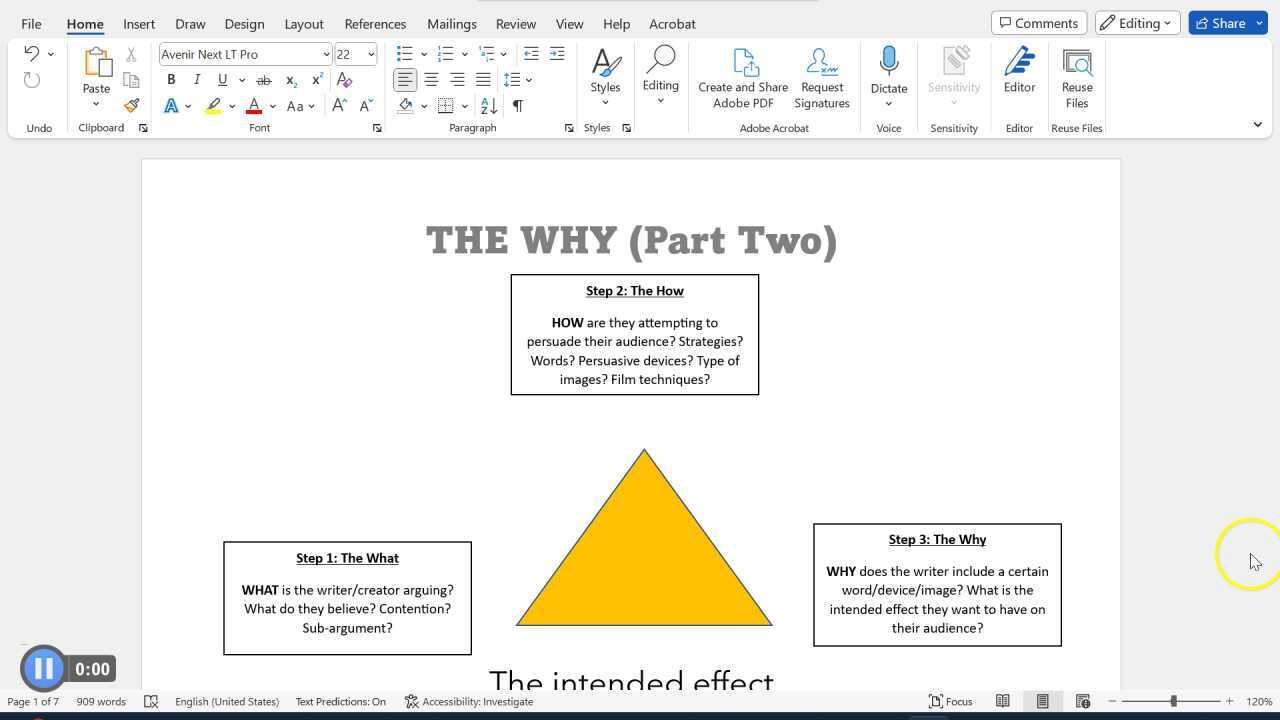This screenshot has height=720, width=1280.
Task: Open the bullet list dropdown arrow
Action: 424,54
